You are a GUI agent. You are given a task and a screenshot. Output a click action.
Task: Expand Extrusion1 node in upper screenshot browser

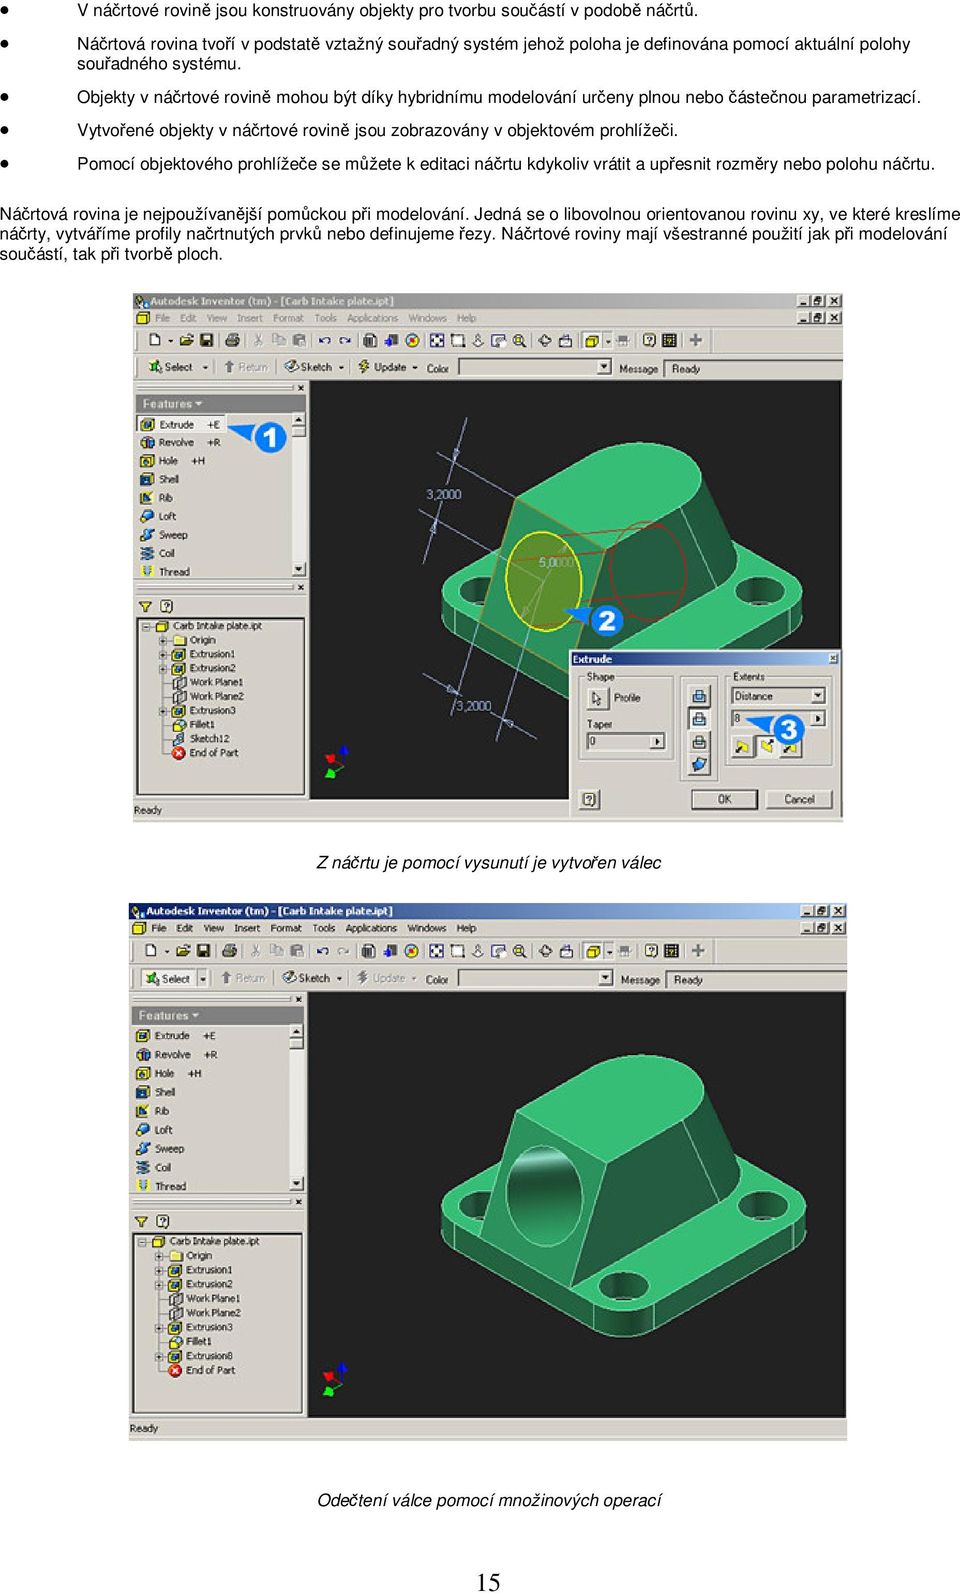(x=163, y=654)
